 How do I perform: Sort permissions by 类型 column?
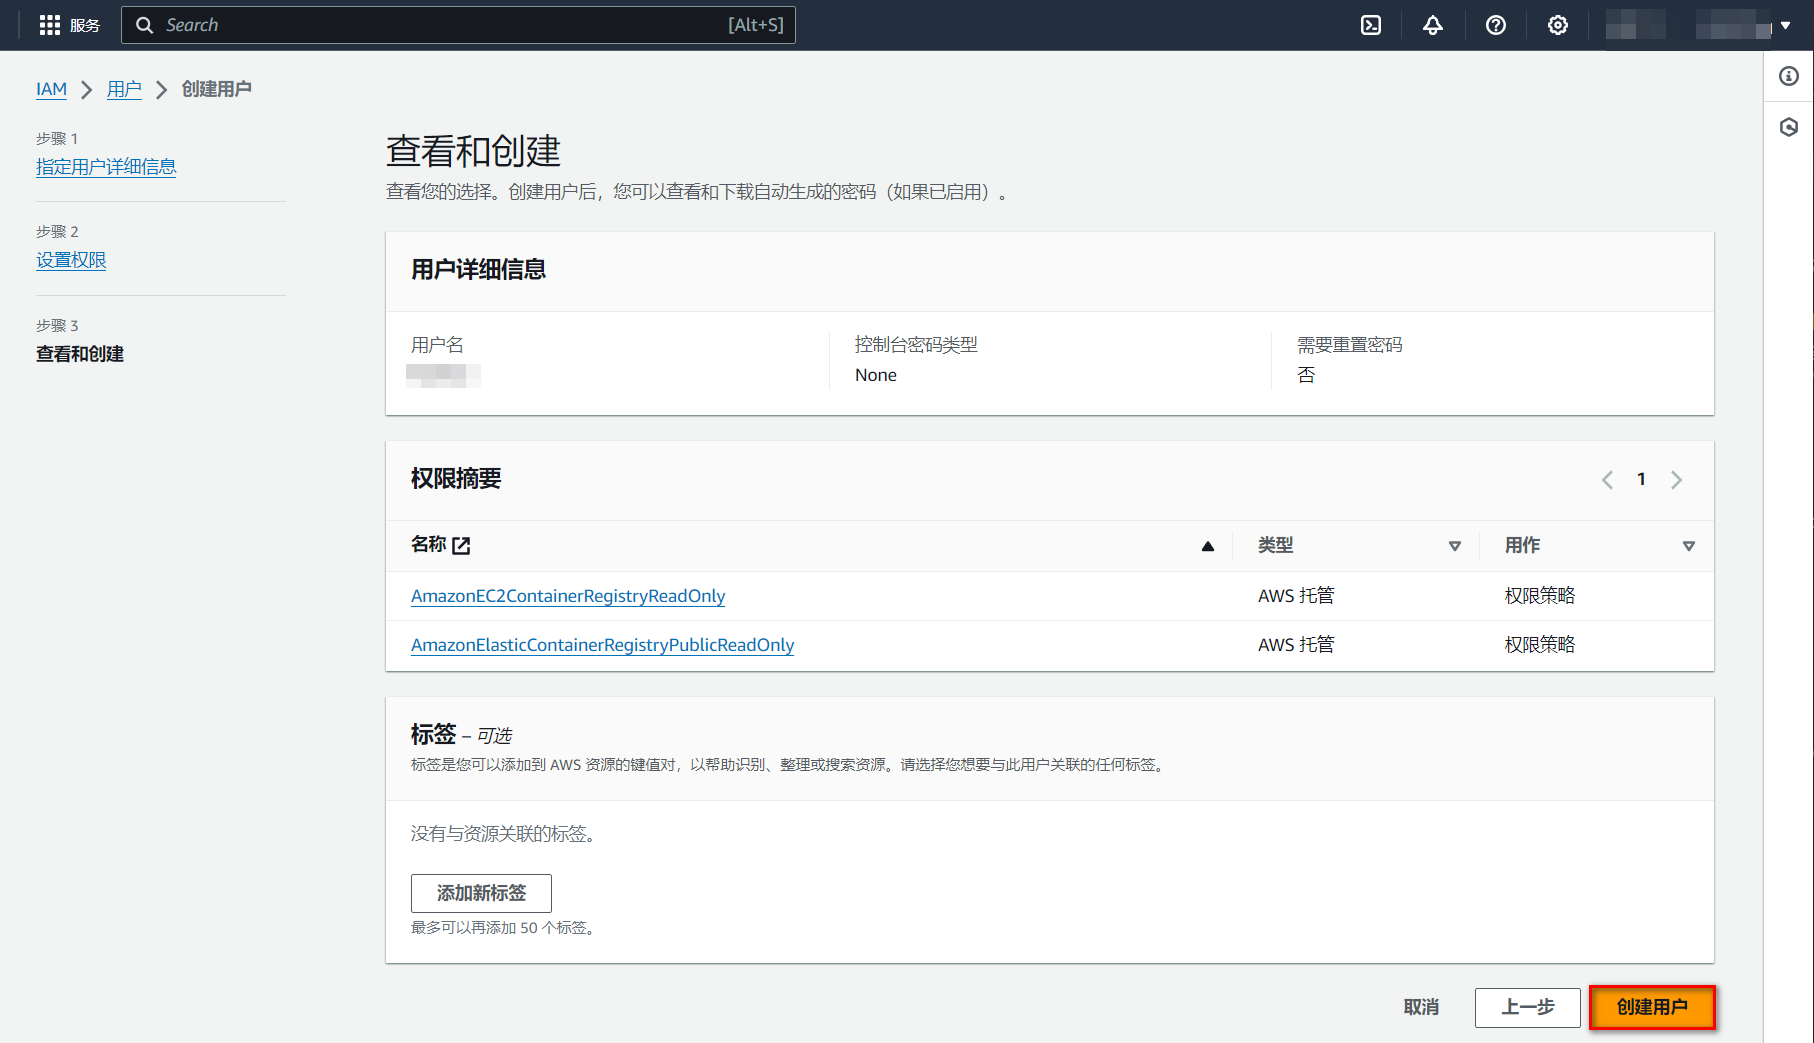[x=1454, y=546]
